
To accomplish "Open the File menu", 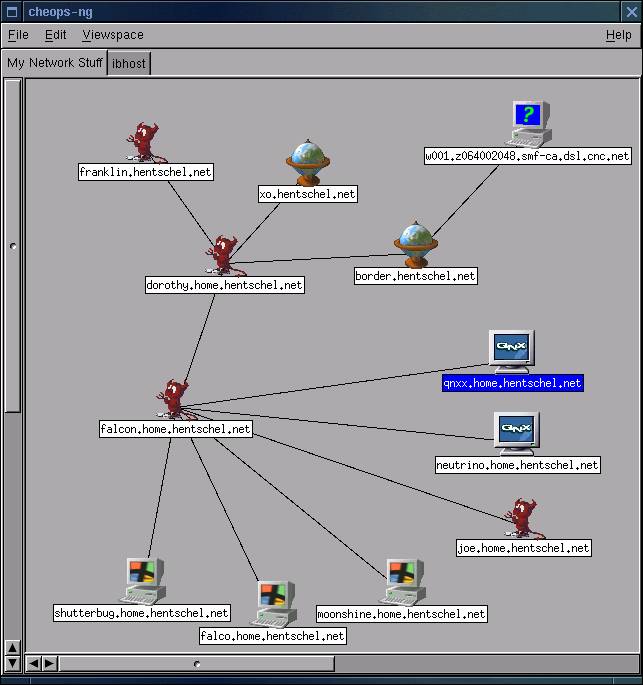I will pos(18,35).
